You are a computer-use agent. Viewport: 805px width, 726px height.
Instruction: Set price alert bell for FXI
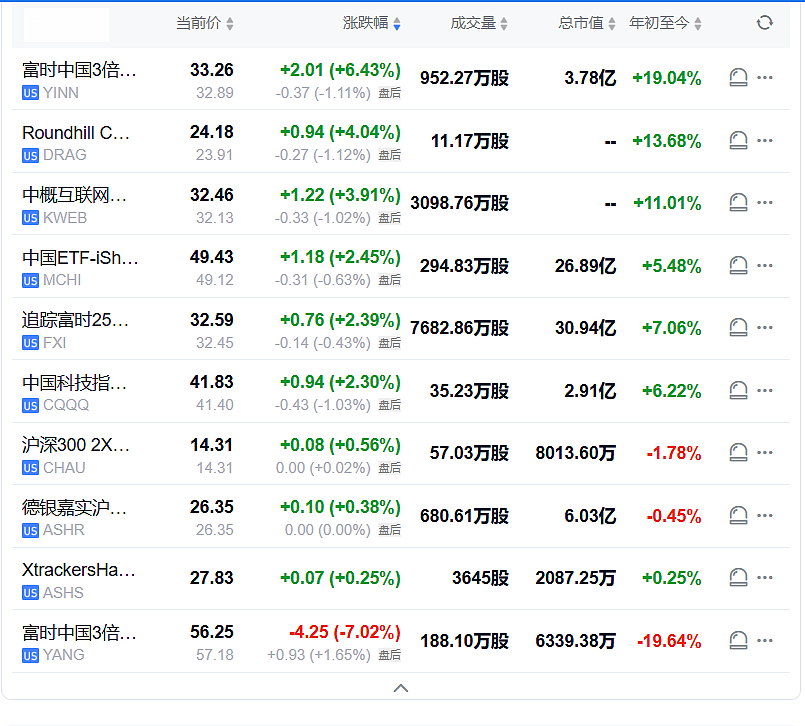(738, 328)
